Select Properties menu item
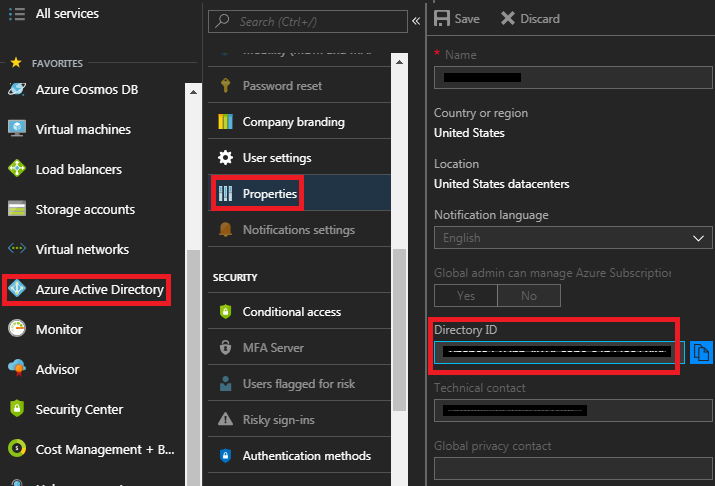 [x=300, y=193]
